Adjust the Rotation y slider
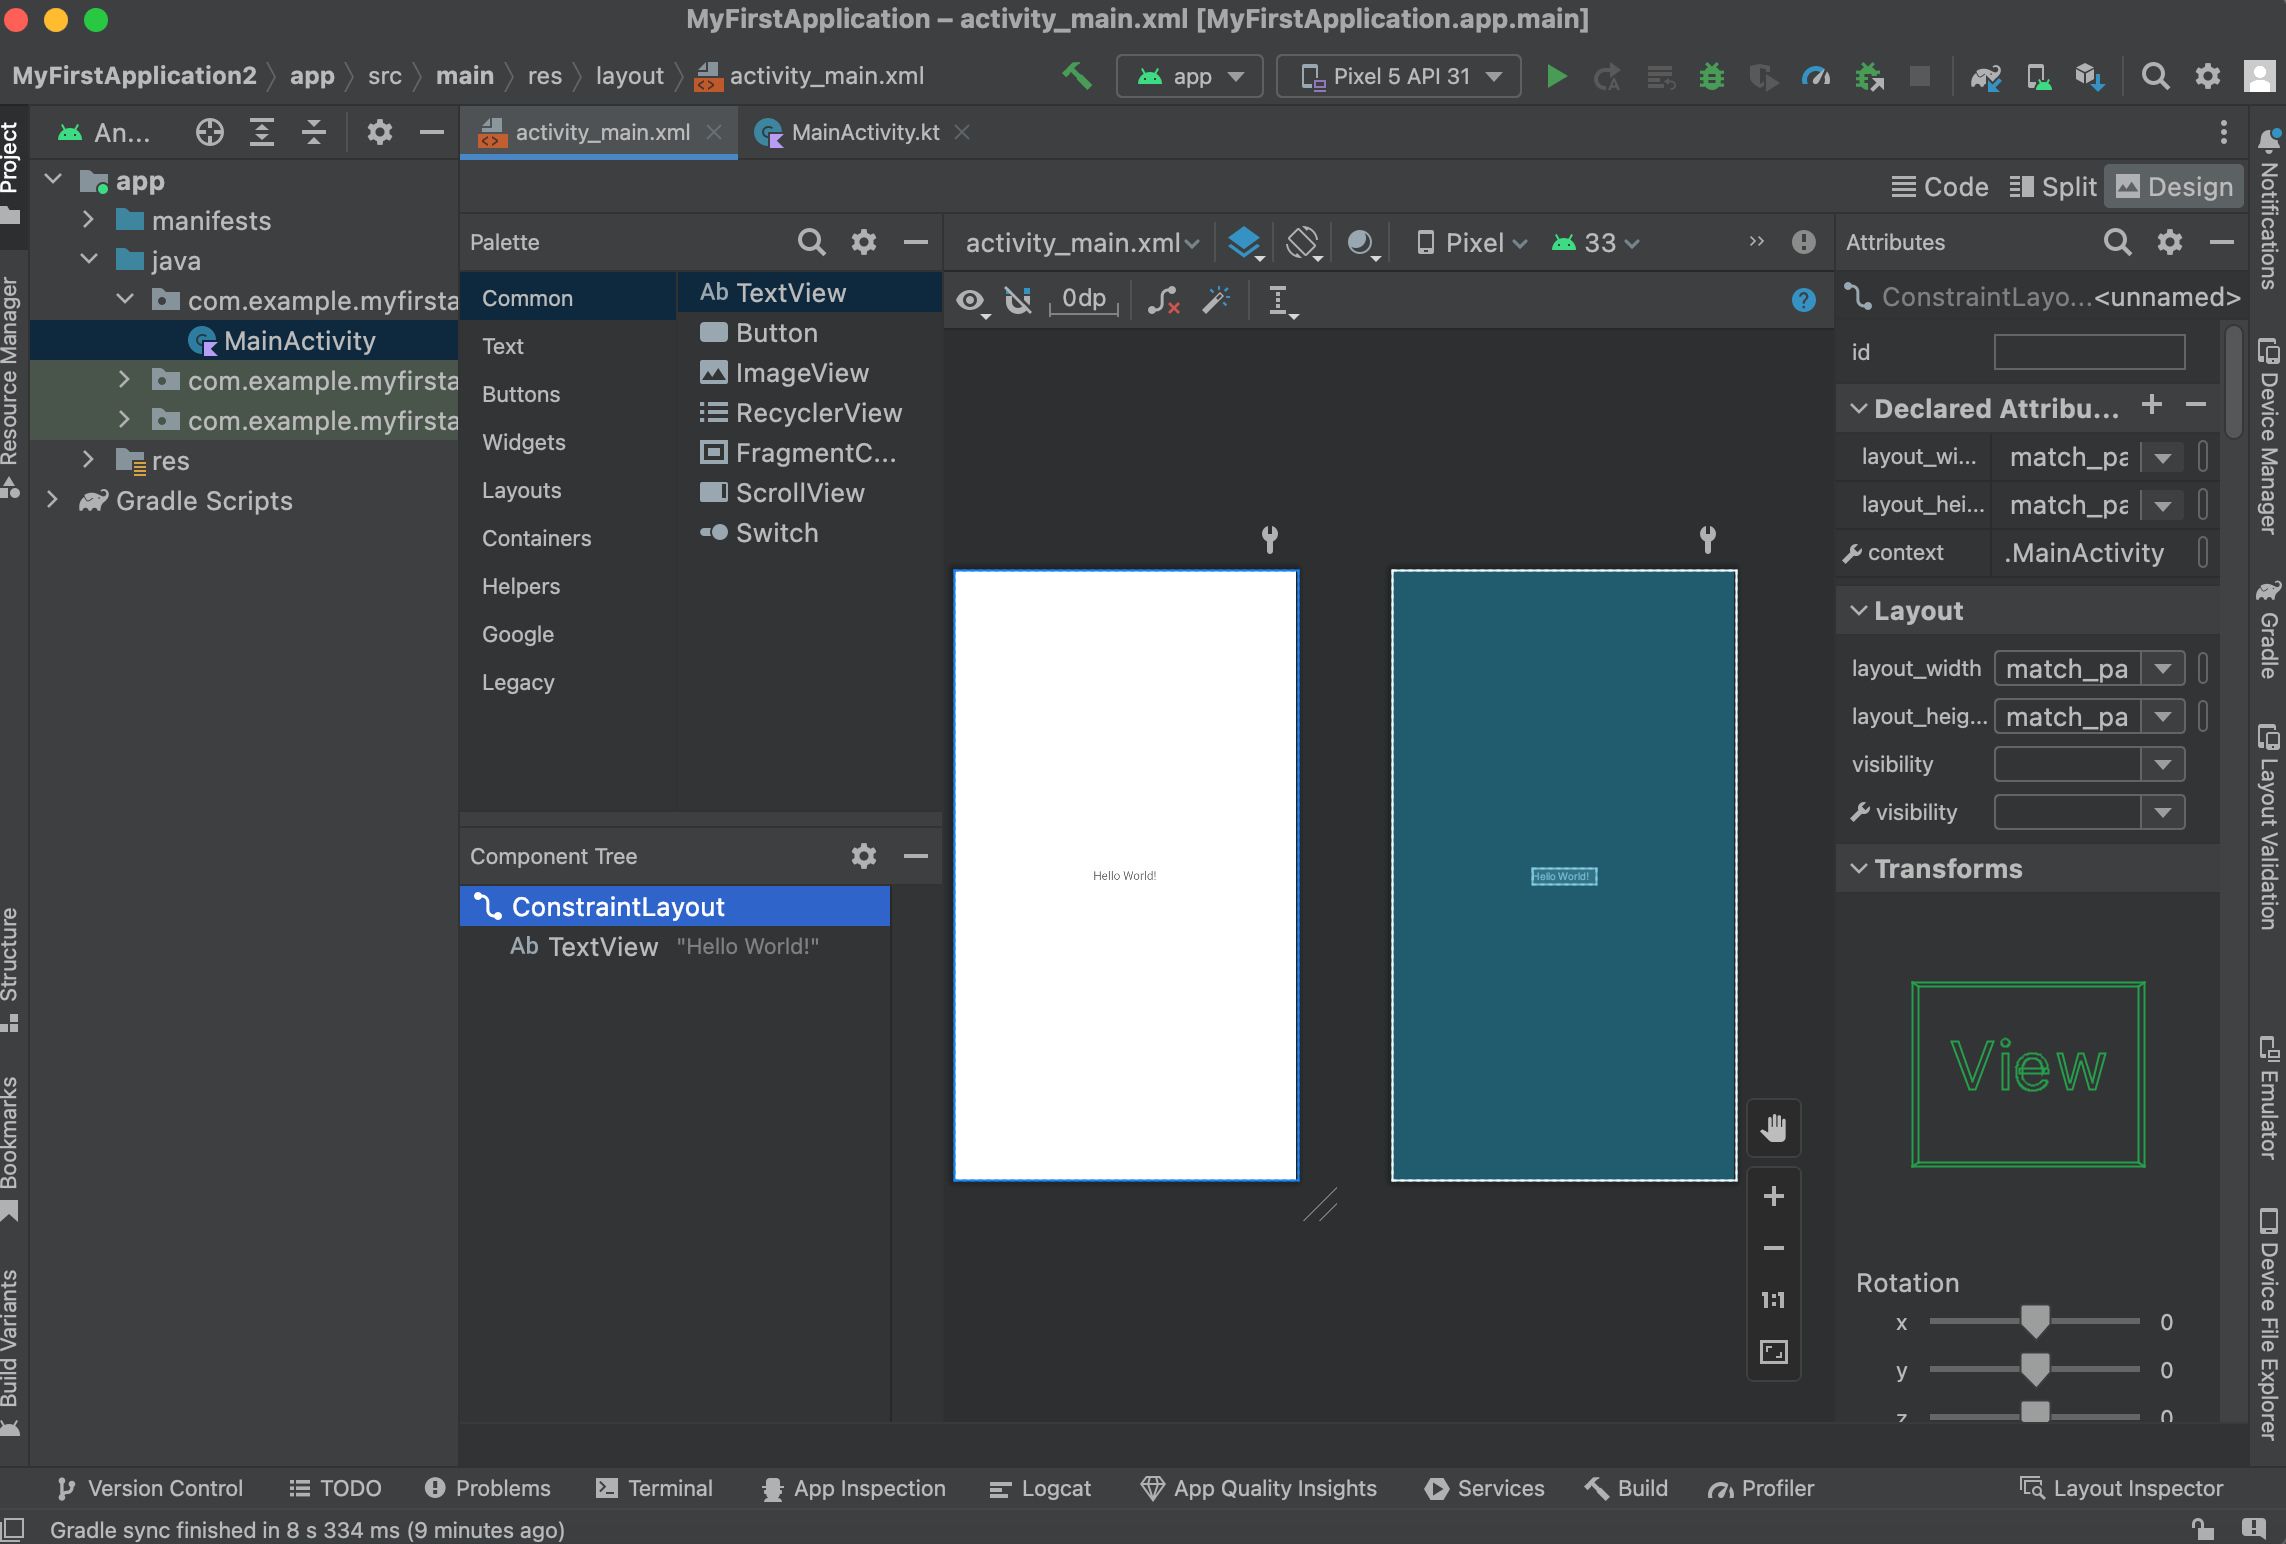The height and width of the screenshot is (1544, 2286). tap(2034, 1369)
